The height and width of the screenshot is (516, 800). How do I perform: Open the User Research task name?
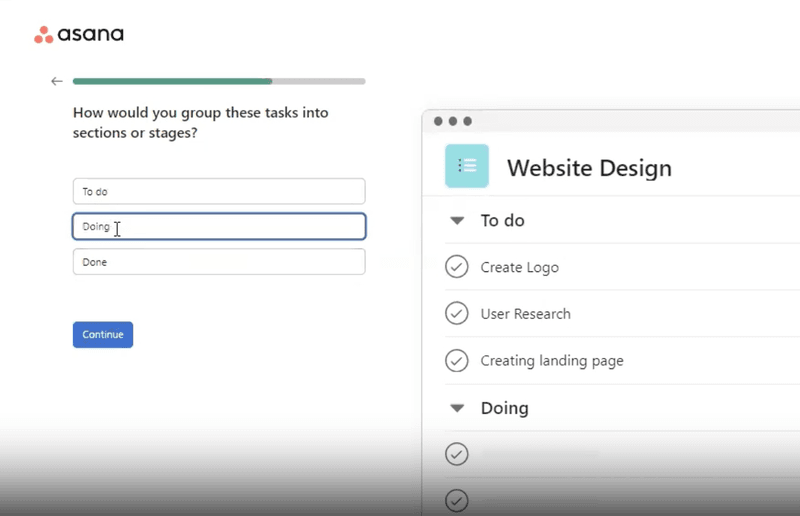[525, 314]
